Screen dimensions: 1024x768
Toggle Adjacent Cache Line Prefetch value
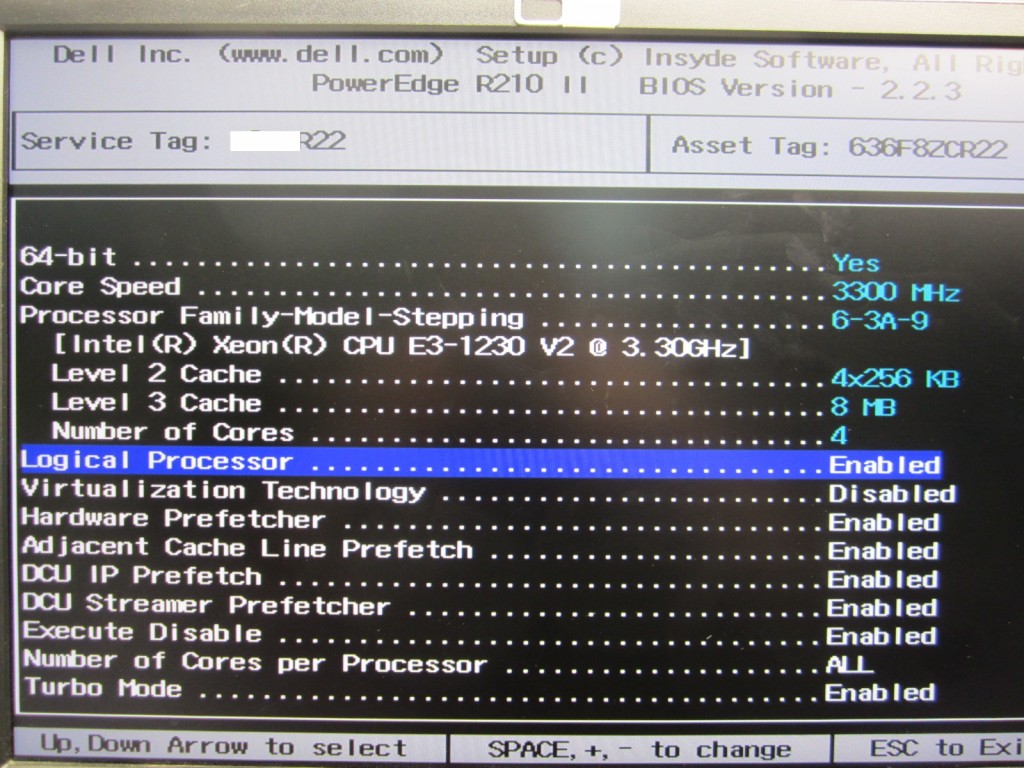883,551
